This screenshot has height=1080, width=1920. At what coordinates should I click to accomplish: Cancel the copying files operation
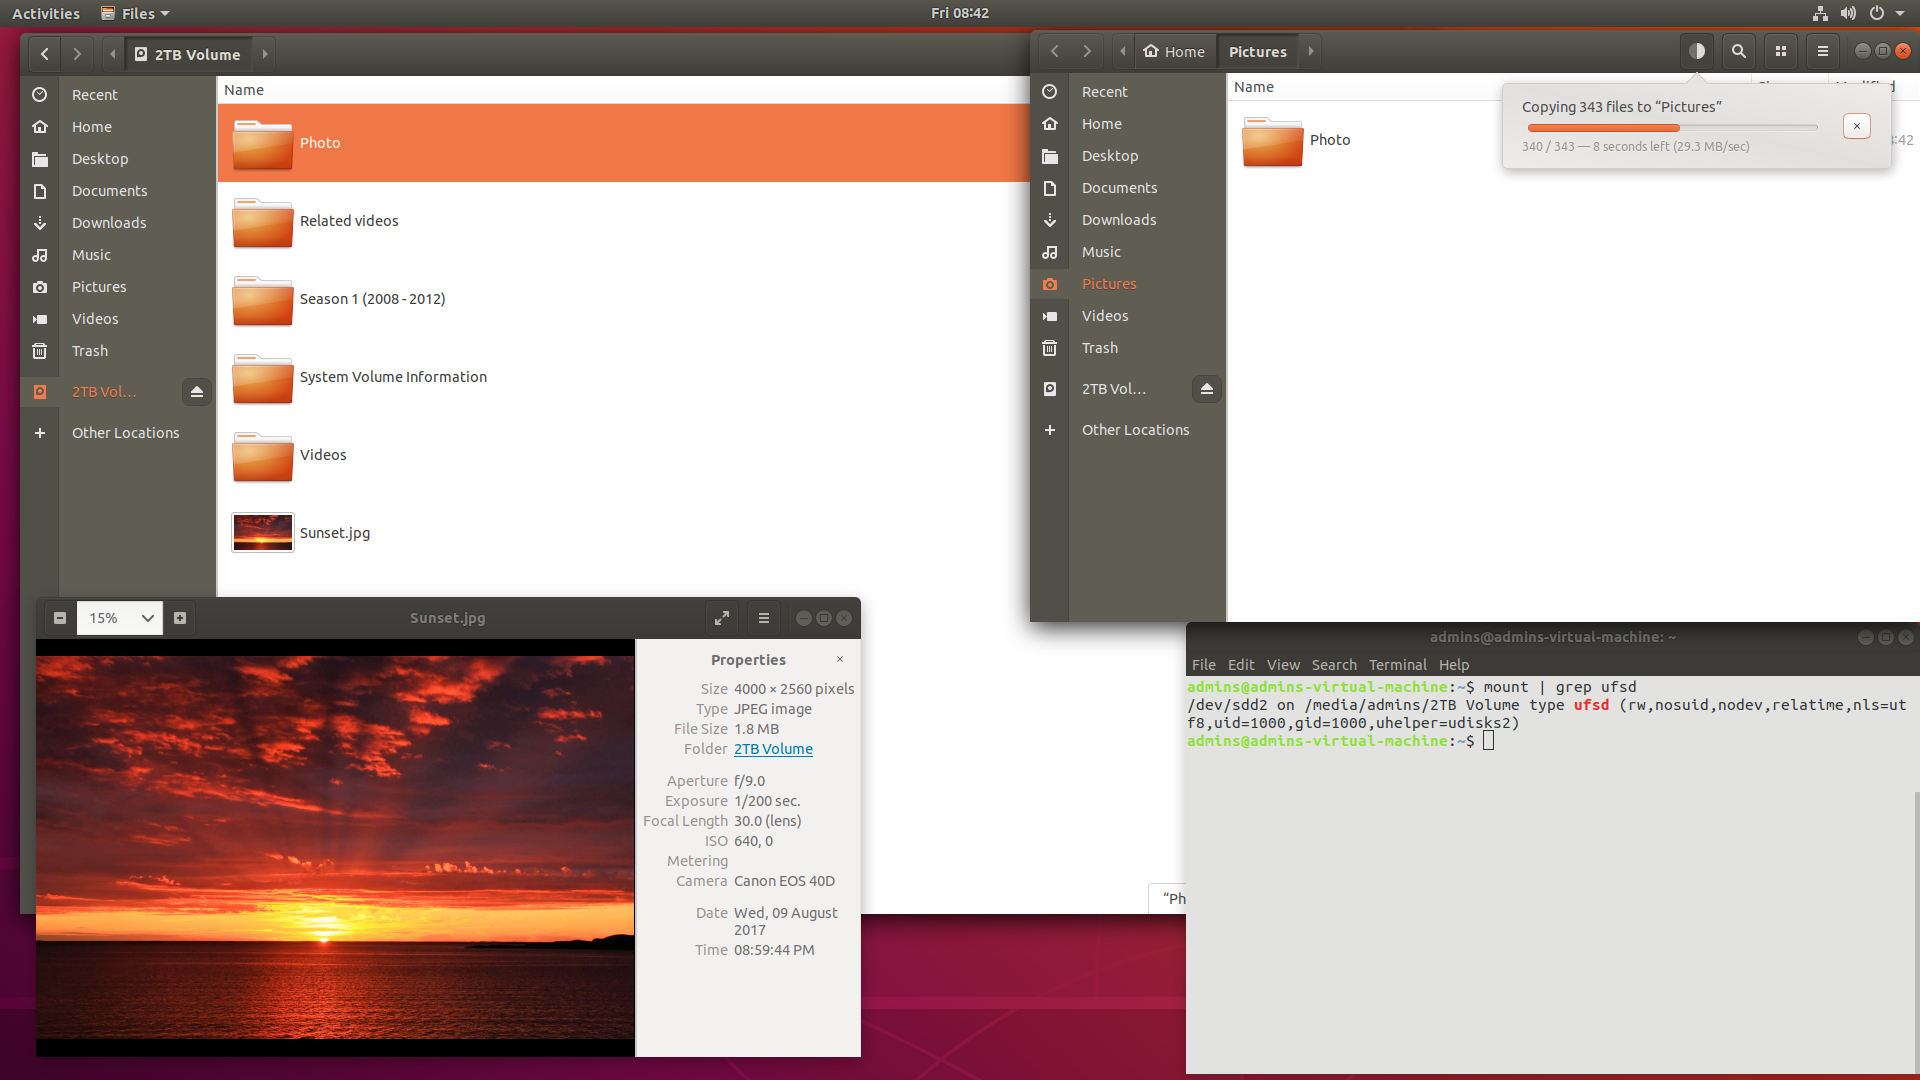click(1857, 126)
